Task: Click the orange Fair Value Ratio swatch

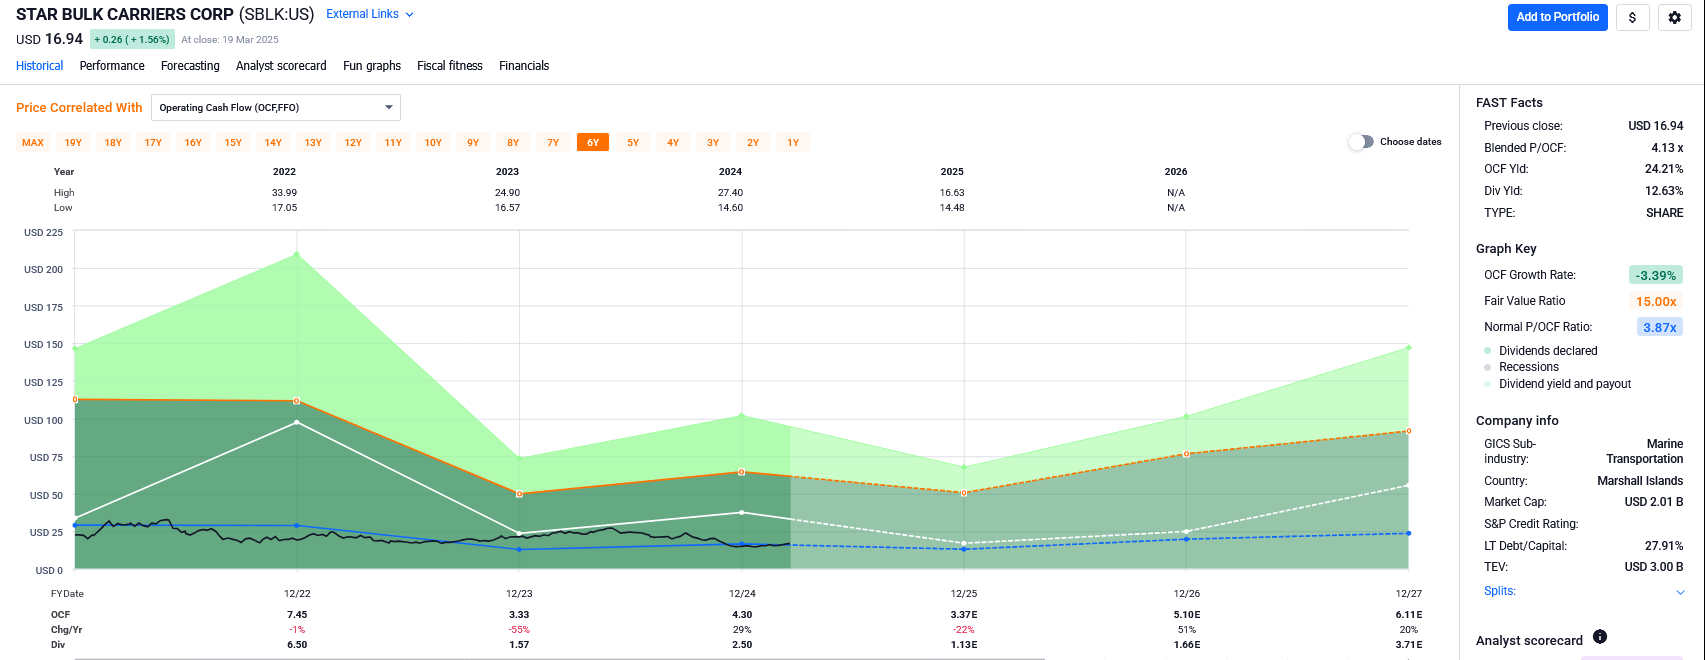Action: click(1655, 301)
